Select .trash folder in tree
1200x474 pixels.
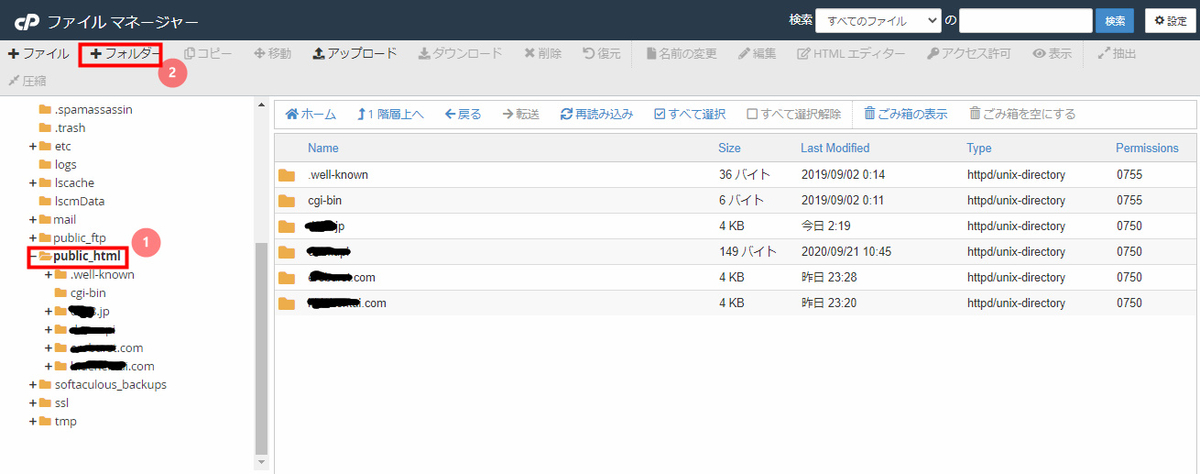pos(69,127)
